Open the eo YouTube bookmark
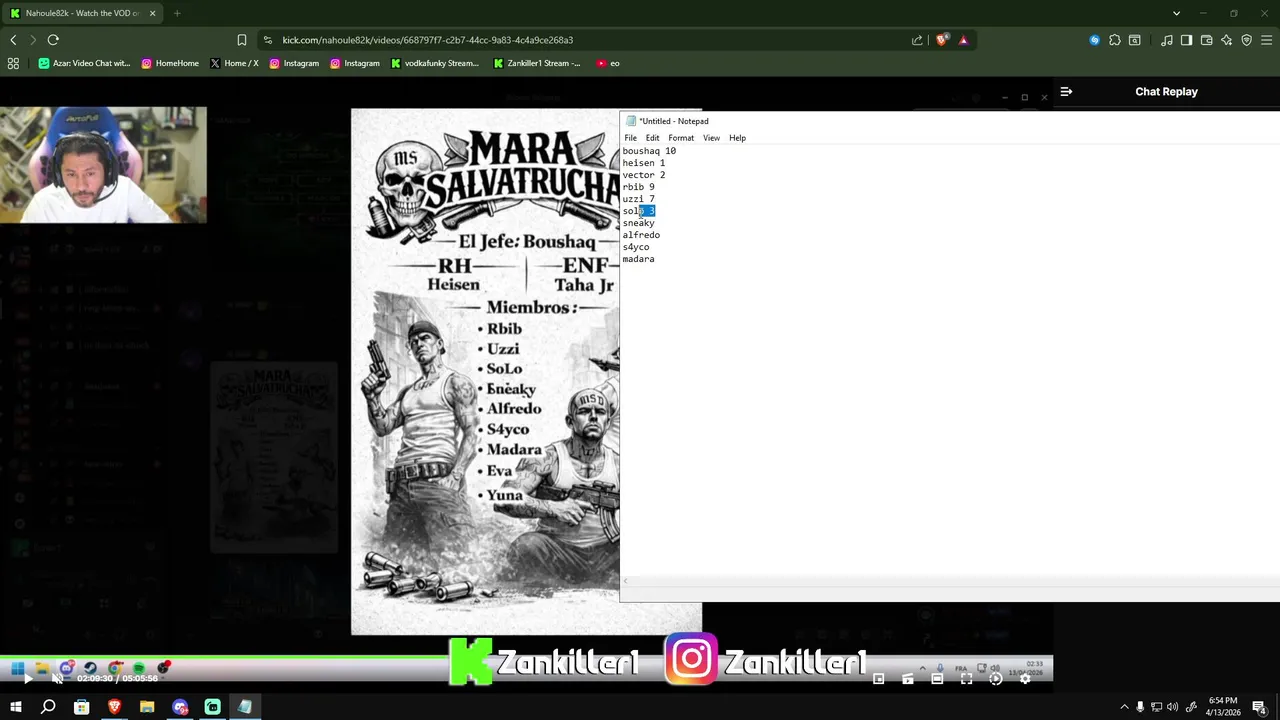Viewport: 1280px width, 720px height. pos(608,63)
